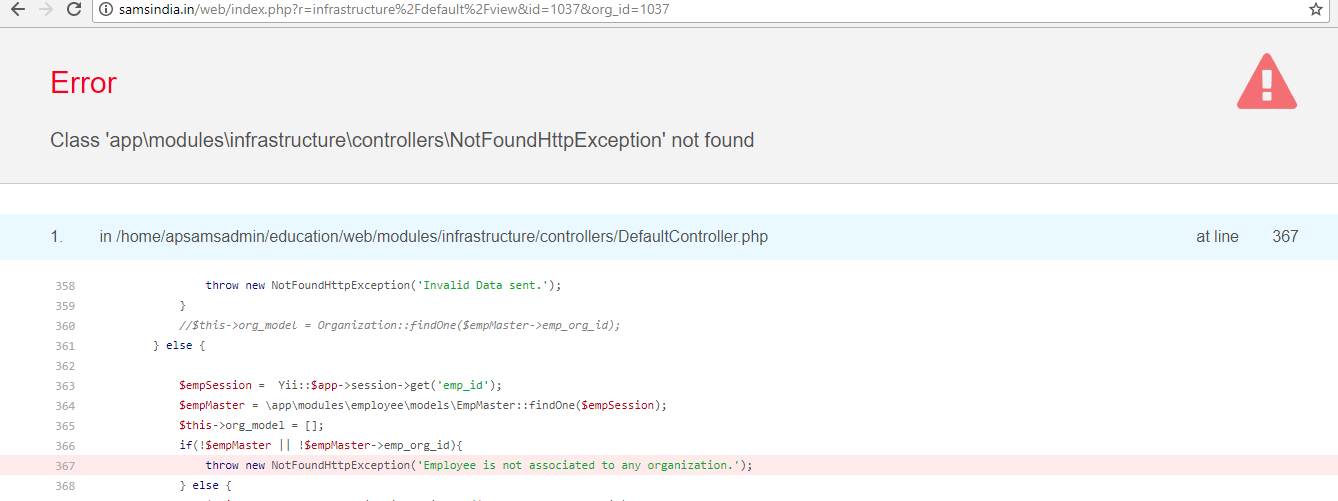Click highlighted line 367 'Employee is not associated'
The image size is (1338, 501).
[669, 465]
